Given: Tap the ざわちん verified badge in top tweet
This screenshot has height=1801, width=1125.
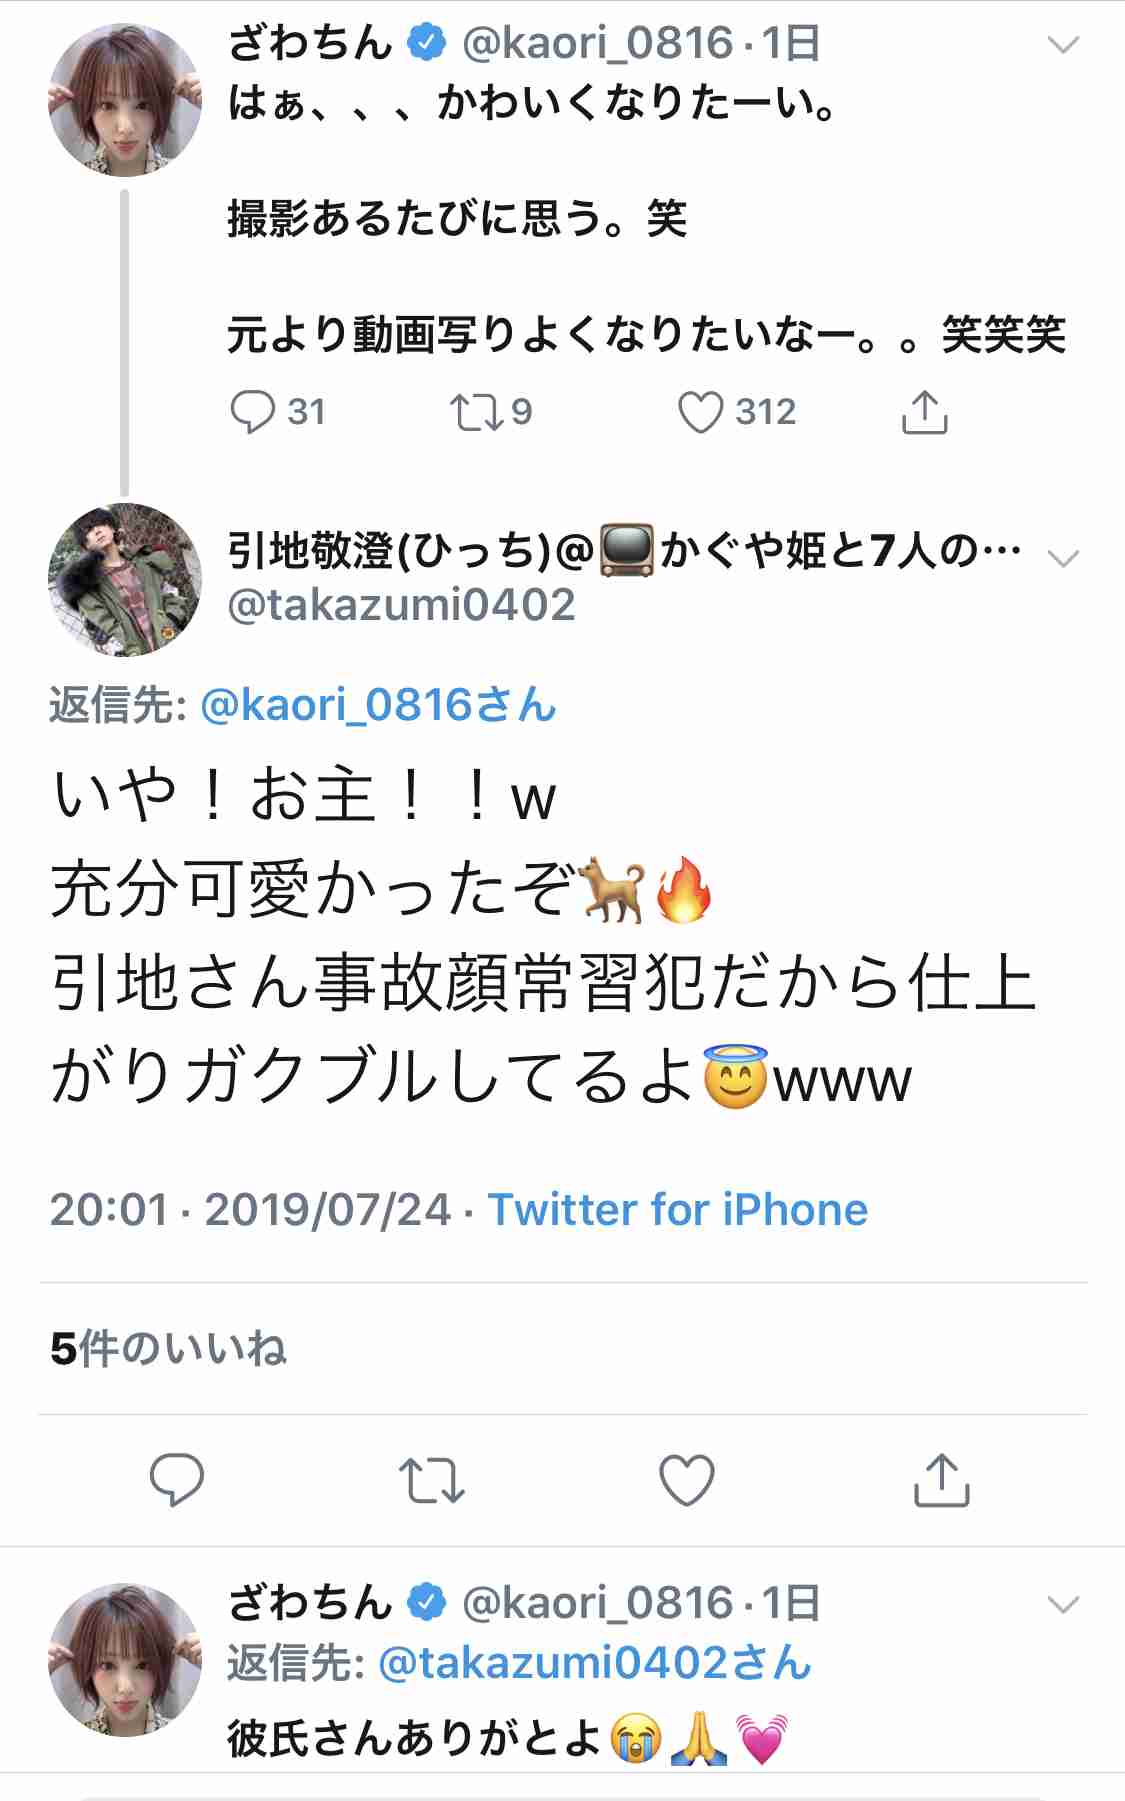Looking at the screenshot, I should point(427,43).
